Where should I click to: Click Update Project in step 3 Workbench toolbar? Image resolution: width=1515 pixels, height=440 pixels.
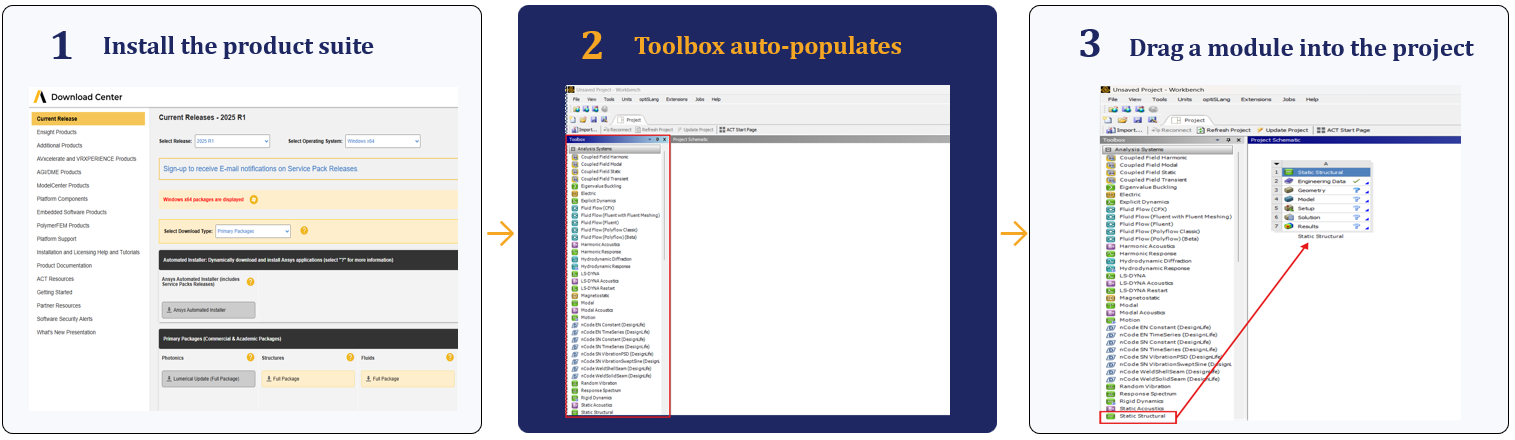[x=1282, y=130]
